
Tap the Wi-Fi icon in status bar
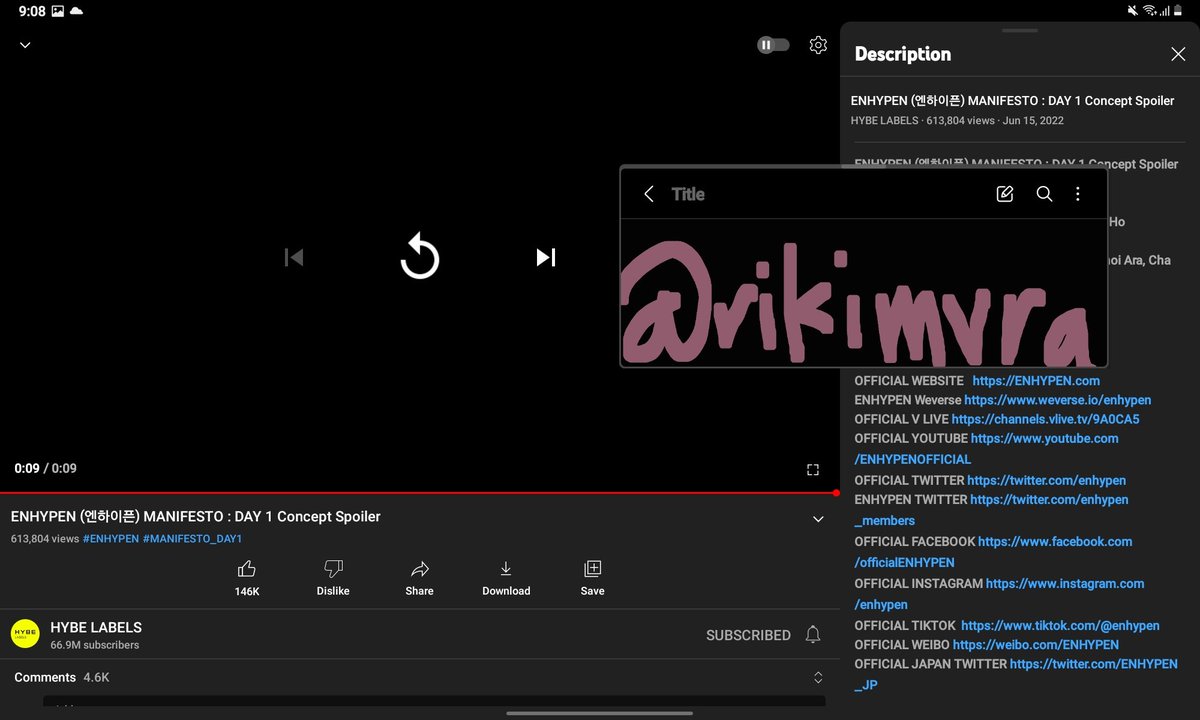point(1150,11)
